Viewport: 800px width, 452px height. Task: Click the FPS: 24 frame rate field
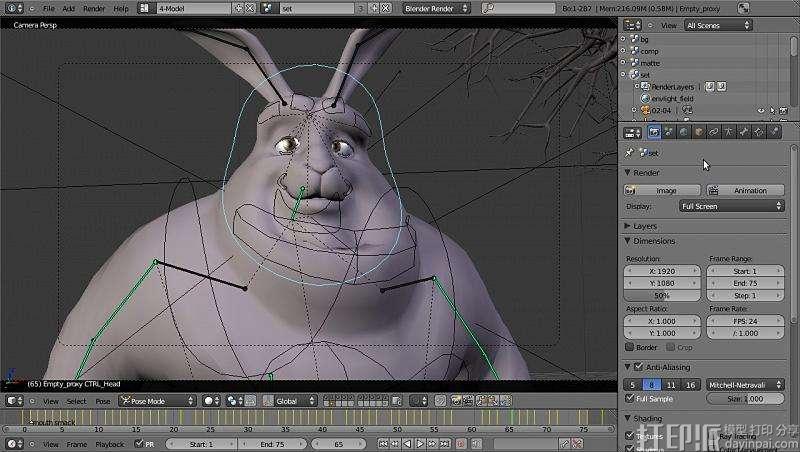(745, 321)
